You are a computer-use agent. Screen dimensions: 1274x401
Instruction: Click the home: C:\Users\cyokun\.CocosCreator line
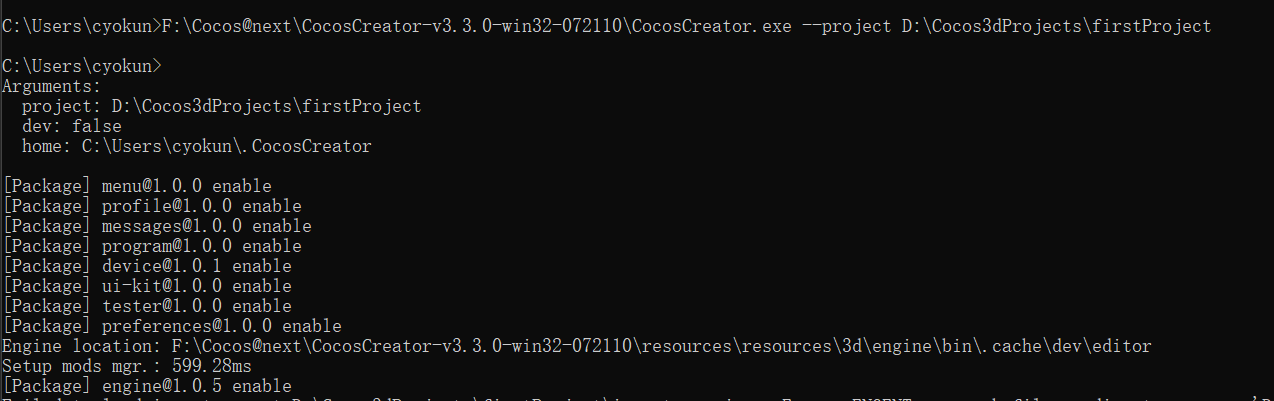click(196, 146)
